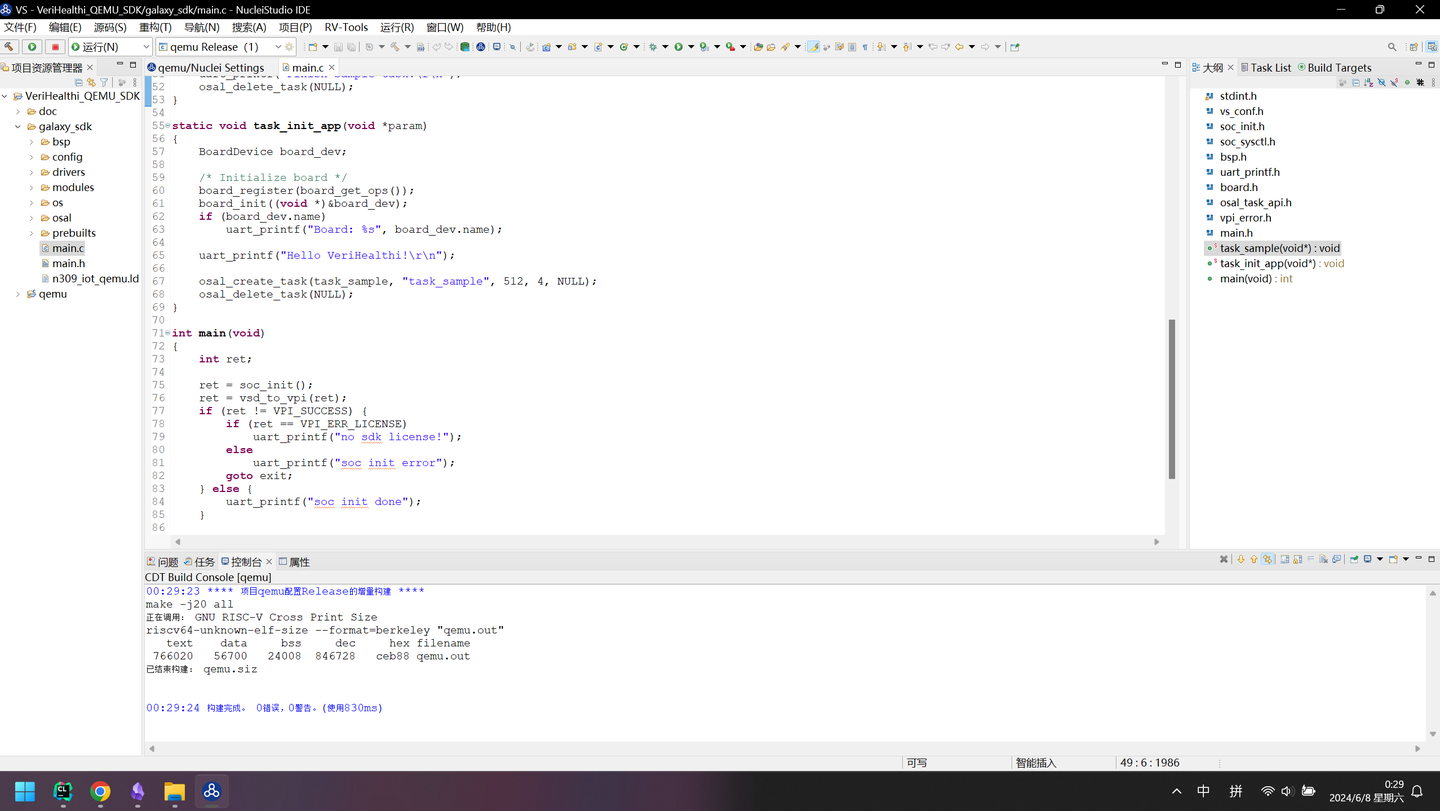The height and width of the screenshot is (811, 1440).
Task: Open the 文件(F) menu
Action: pos(20,27)
